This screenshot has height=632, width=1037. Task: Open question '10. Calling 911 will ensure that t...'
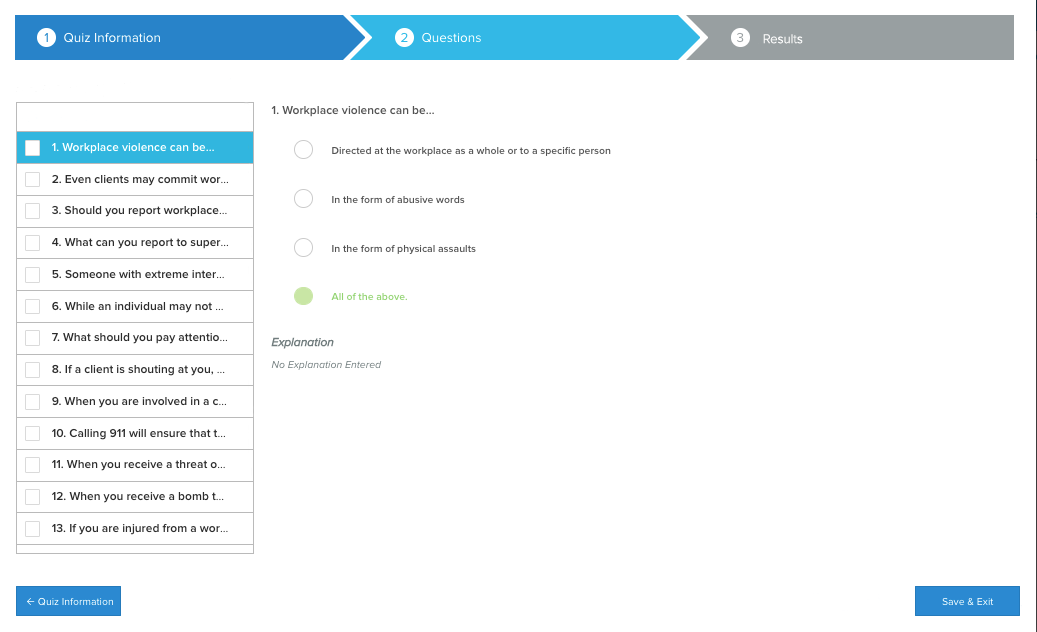(135, 433)
